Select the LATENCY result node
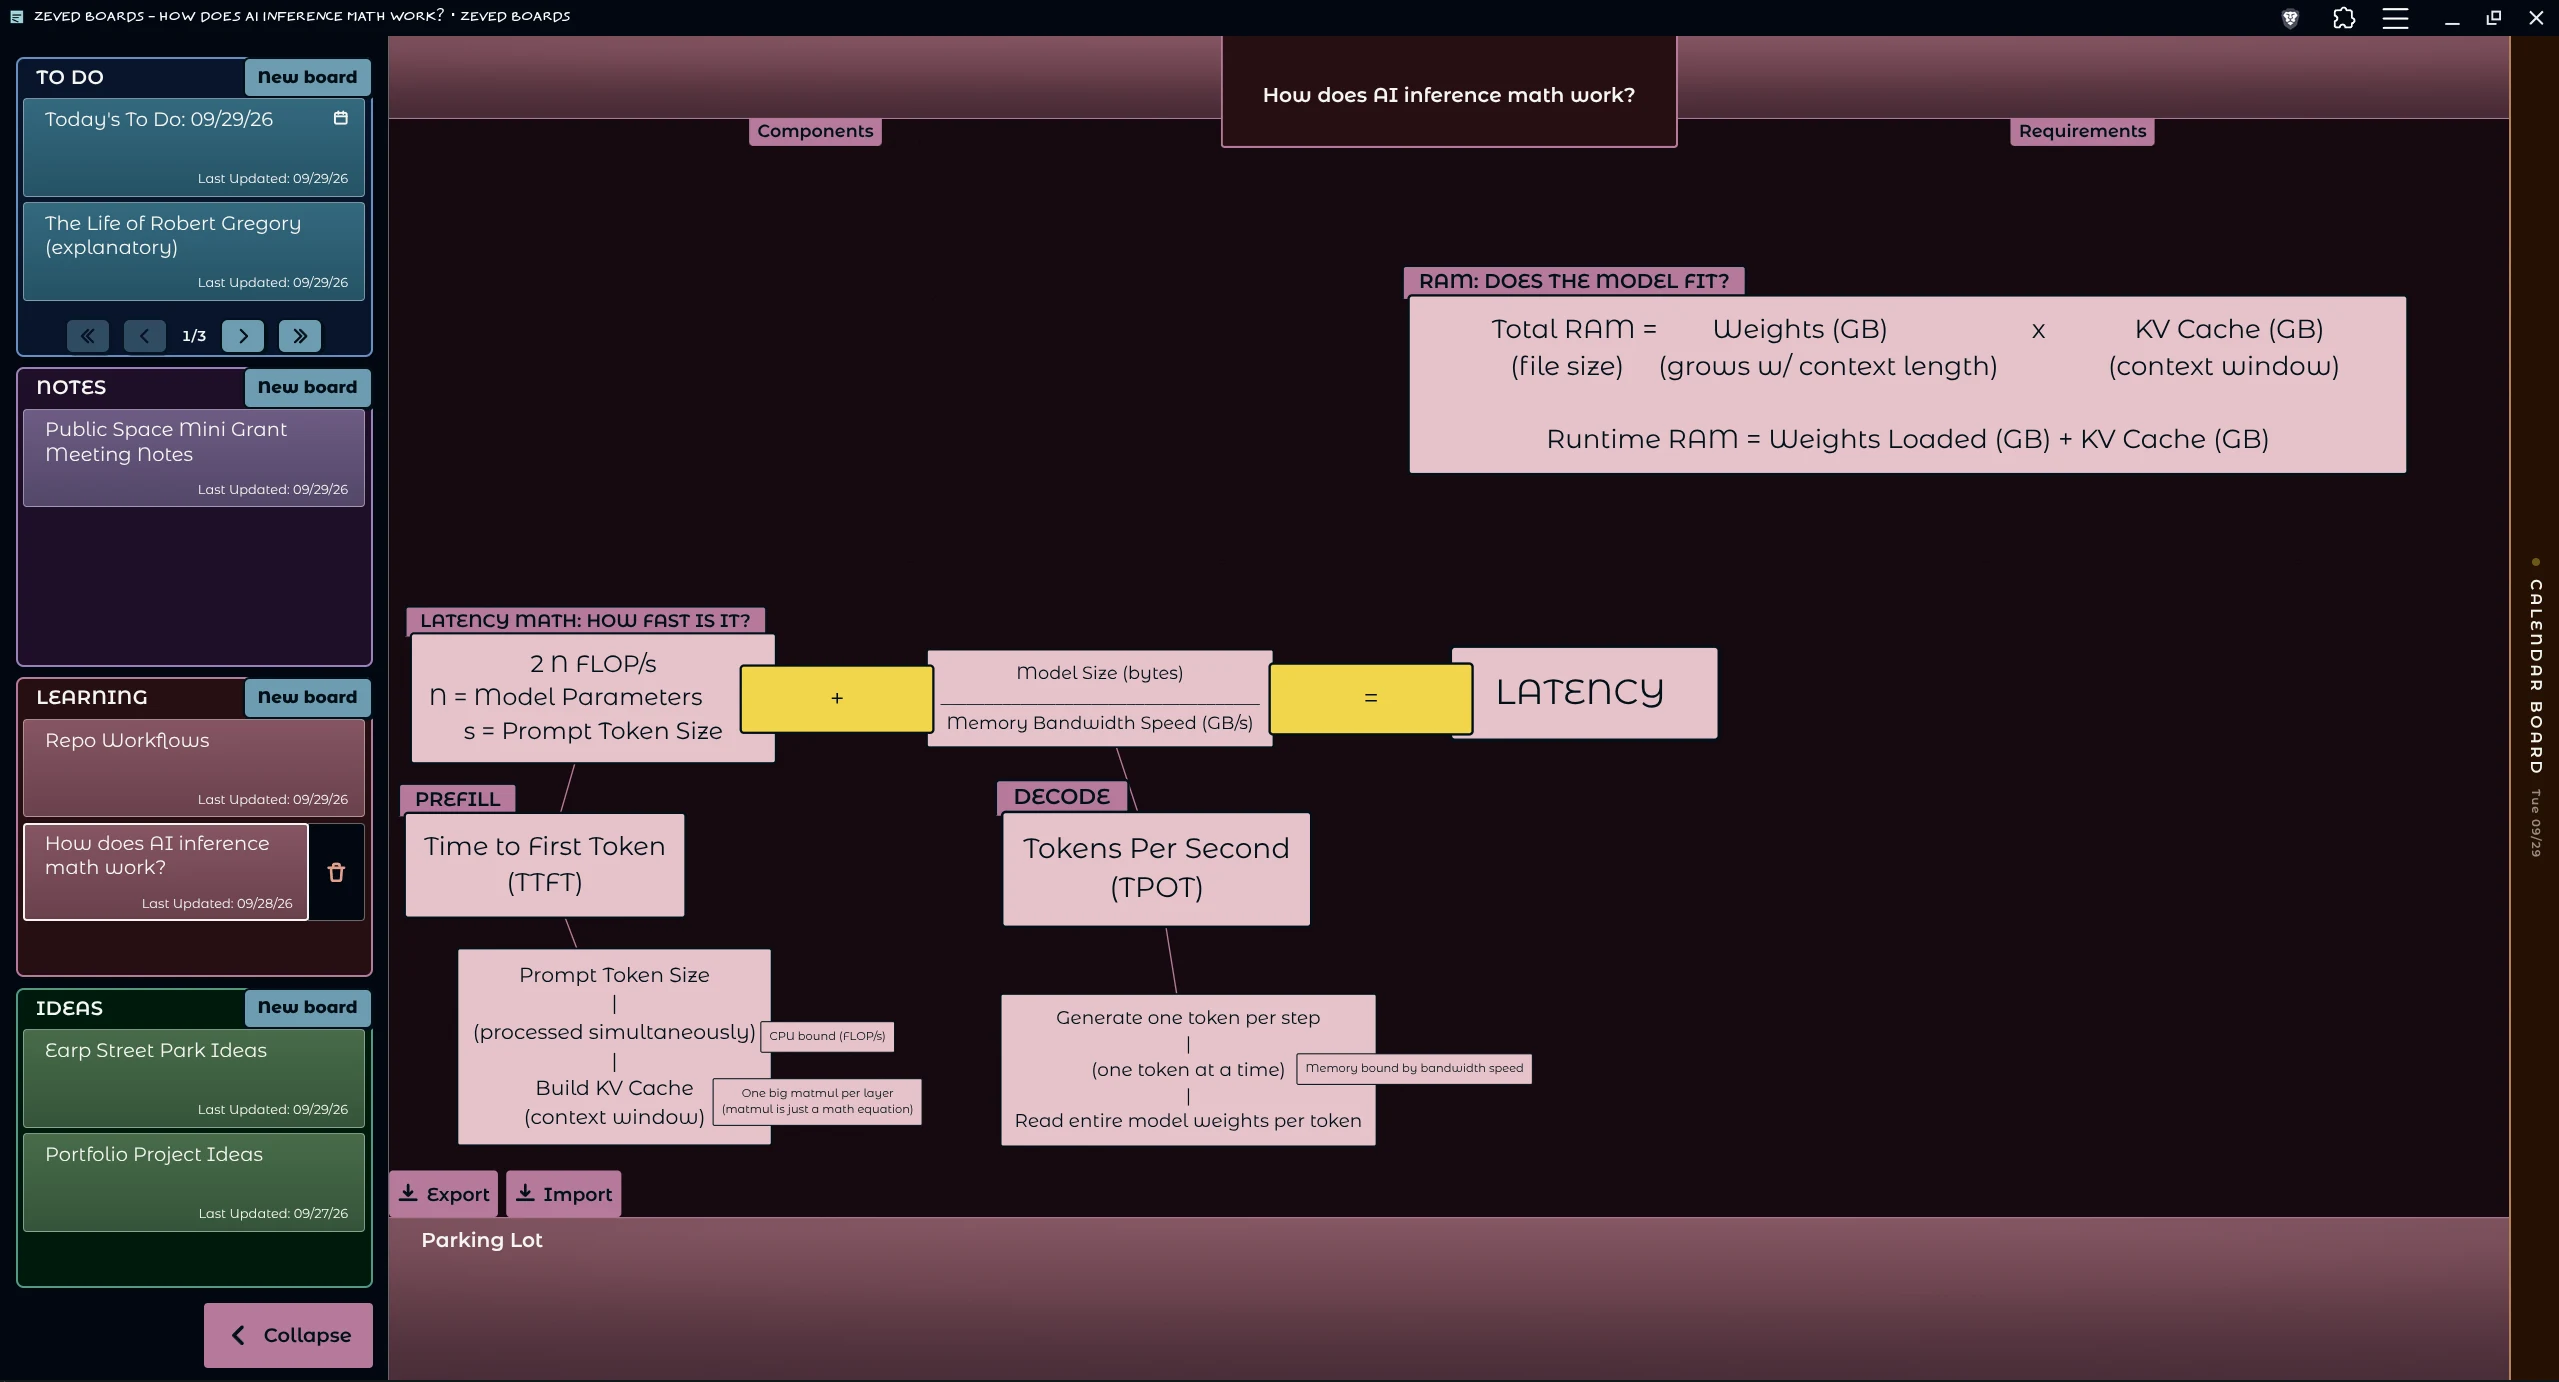Screen dimensions: 2559x1382 (1584, 692)
